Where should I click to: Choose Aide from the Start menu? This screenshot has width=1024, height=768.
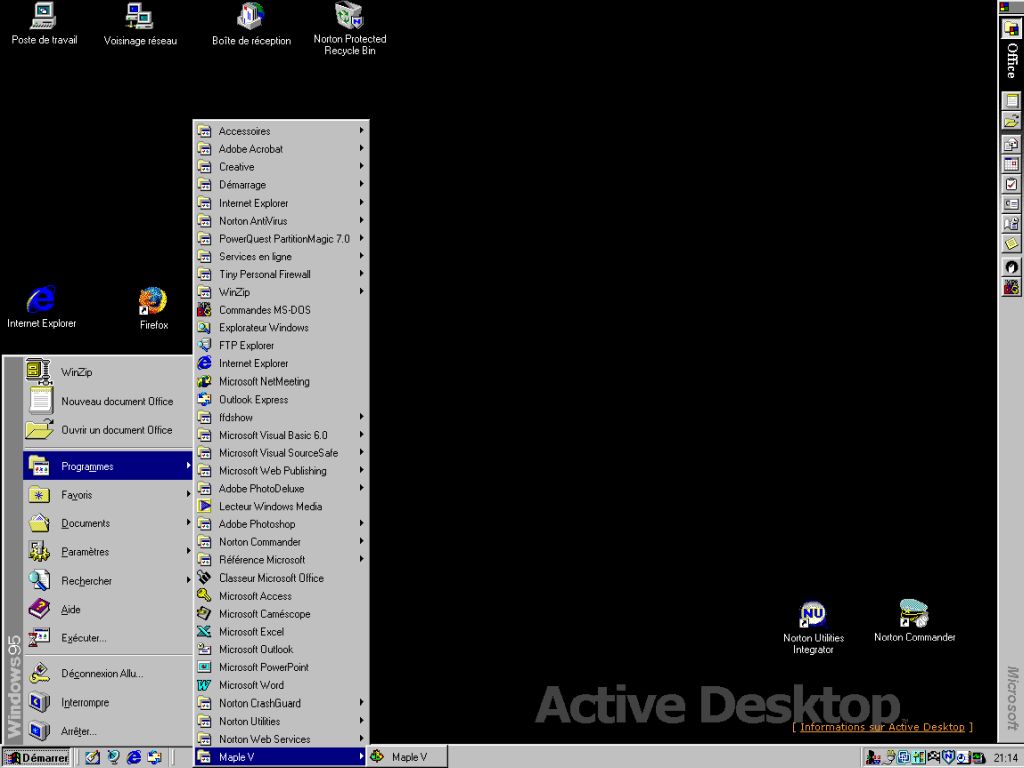tap(108, 609)
